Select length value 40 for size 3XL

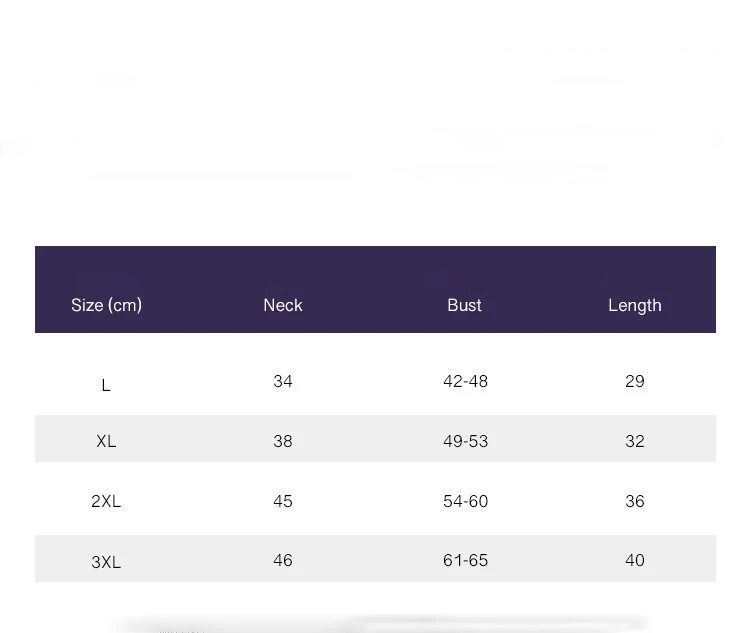[x=635, y=560]
